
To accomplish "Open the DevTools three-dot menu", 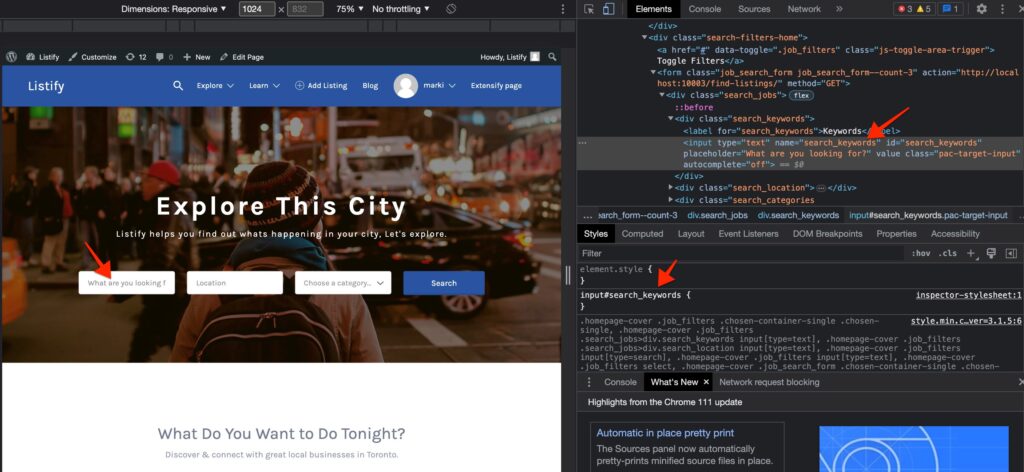I will point(1003,9).
